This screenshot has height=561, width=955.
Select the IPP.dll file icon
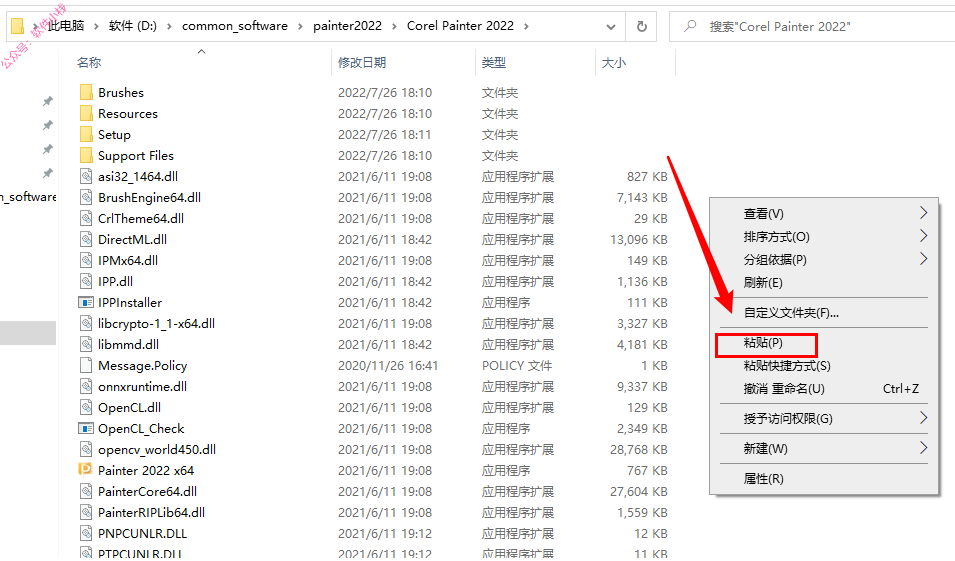86,281
